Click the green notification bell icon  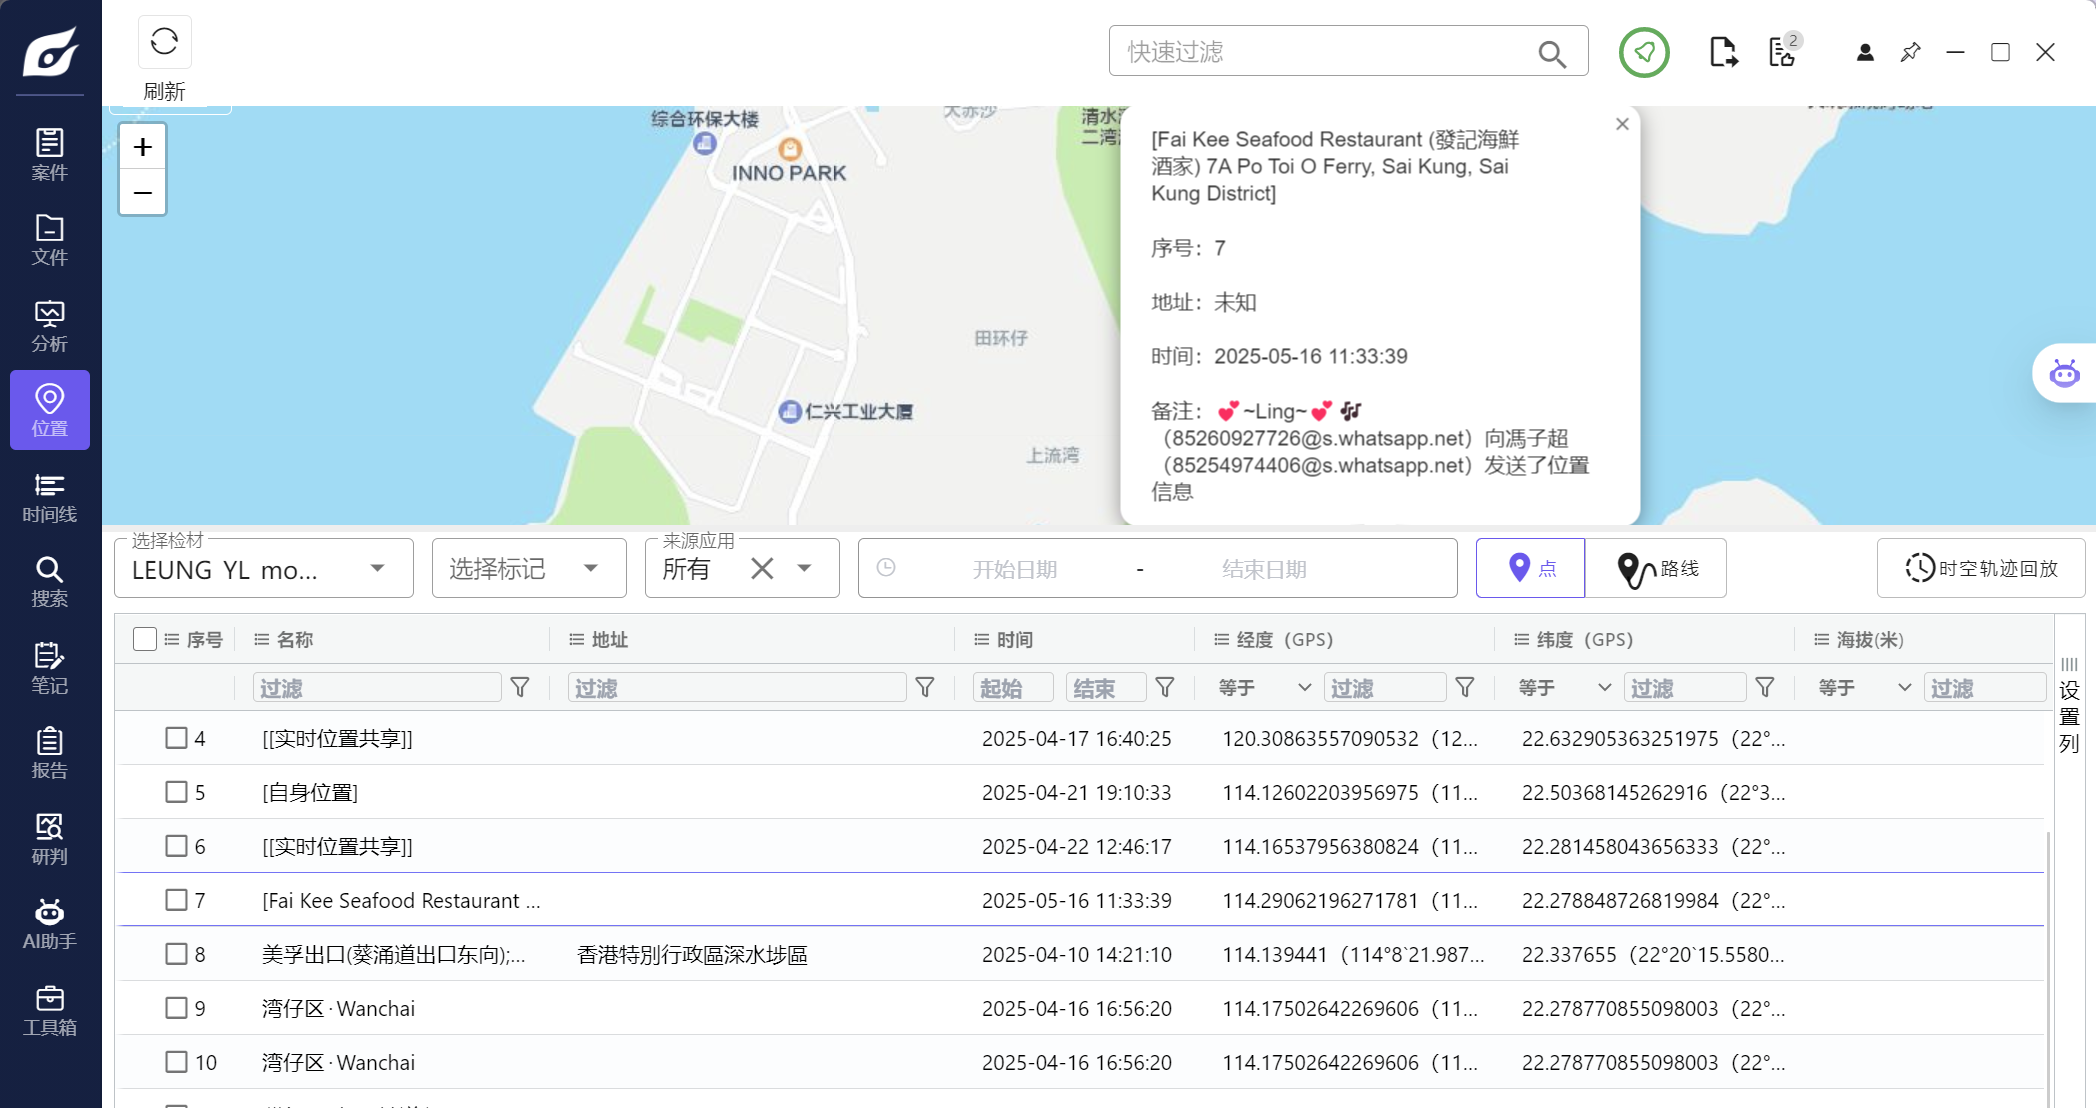1643,52
